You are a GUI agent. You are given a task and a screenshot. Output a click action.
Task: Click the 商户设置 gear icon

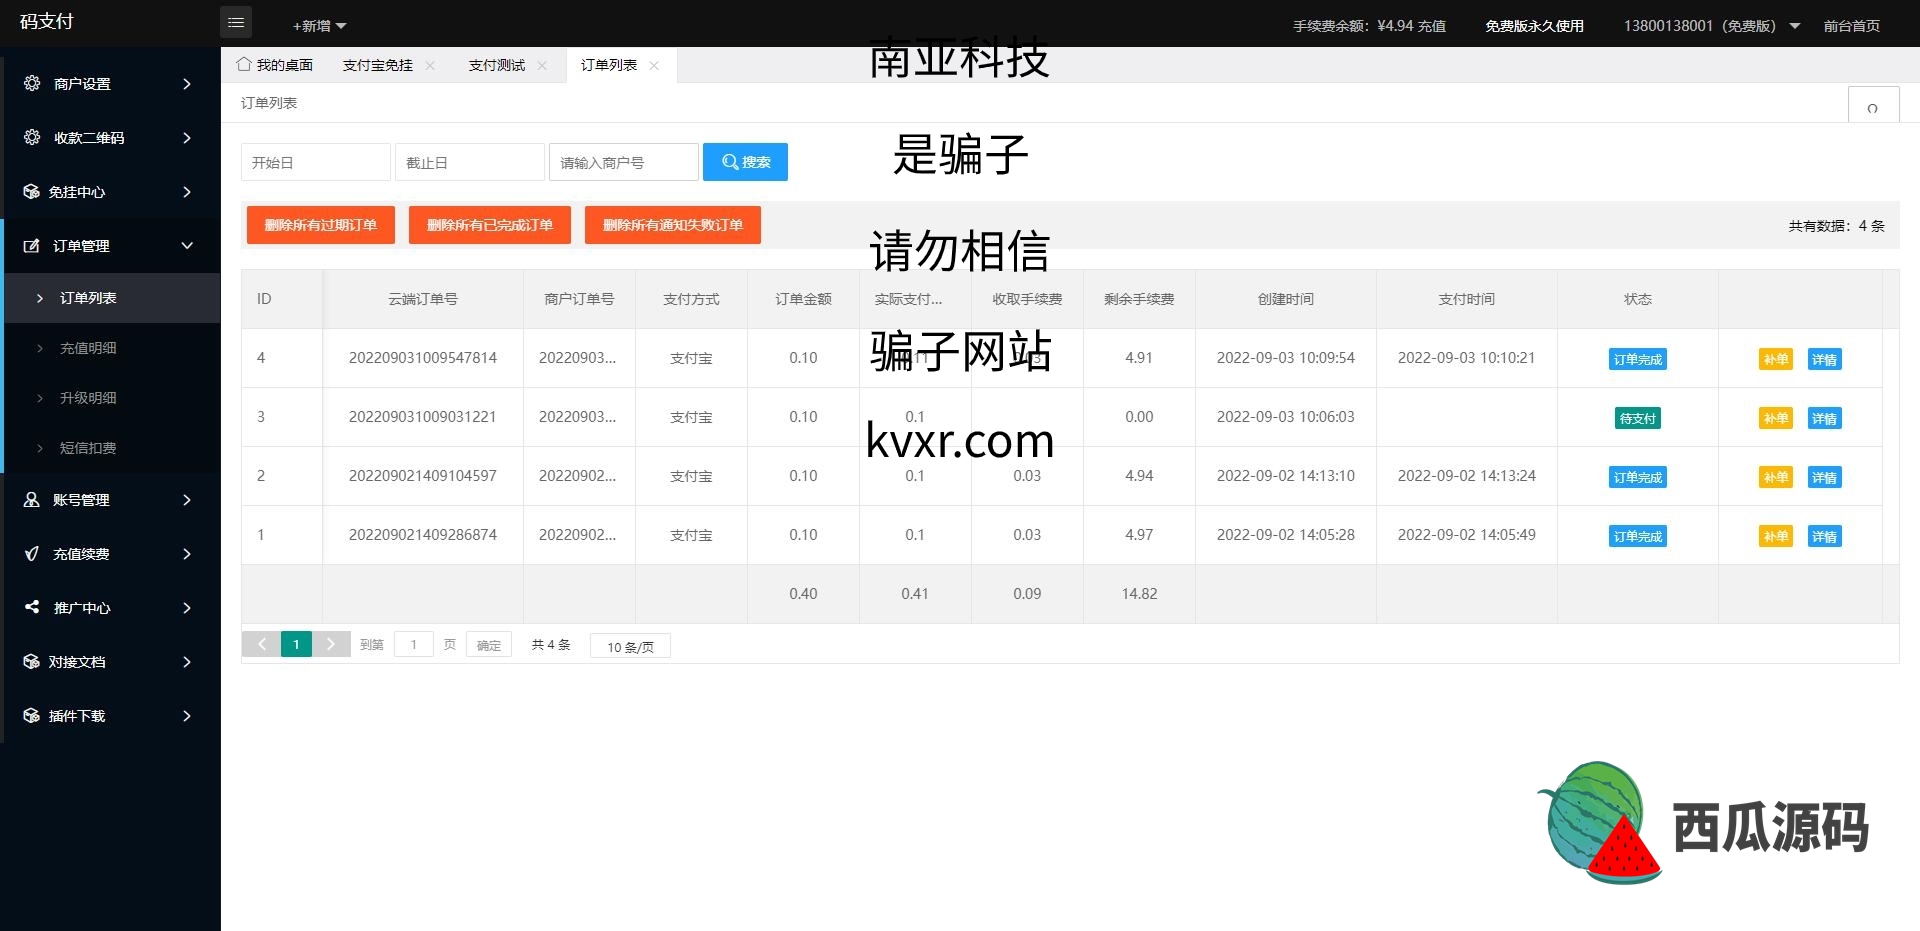click(32, 83)
